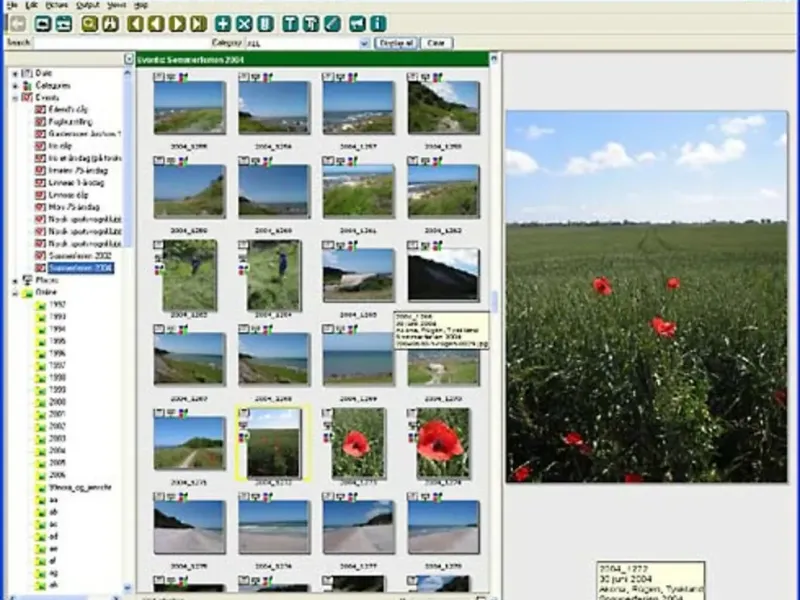Tick the checkbox above the steep hillside thumbnail 2004_1258
The height and width of the screenshot is (600, 800).
[x=412, y=77]
